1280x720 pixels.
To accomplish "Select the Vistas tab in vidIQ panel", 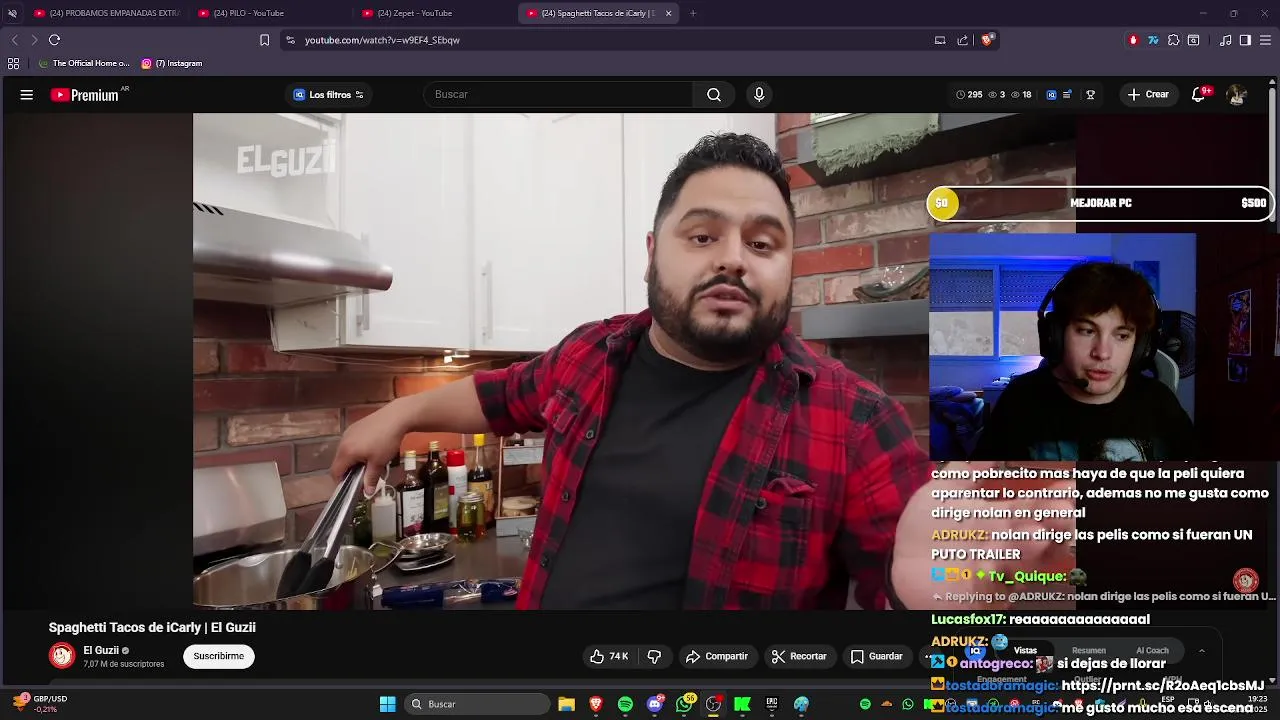I will (1025, 651).
